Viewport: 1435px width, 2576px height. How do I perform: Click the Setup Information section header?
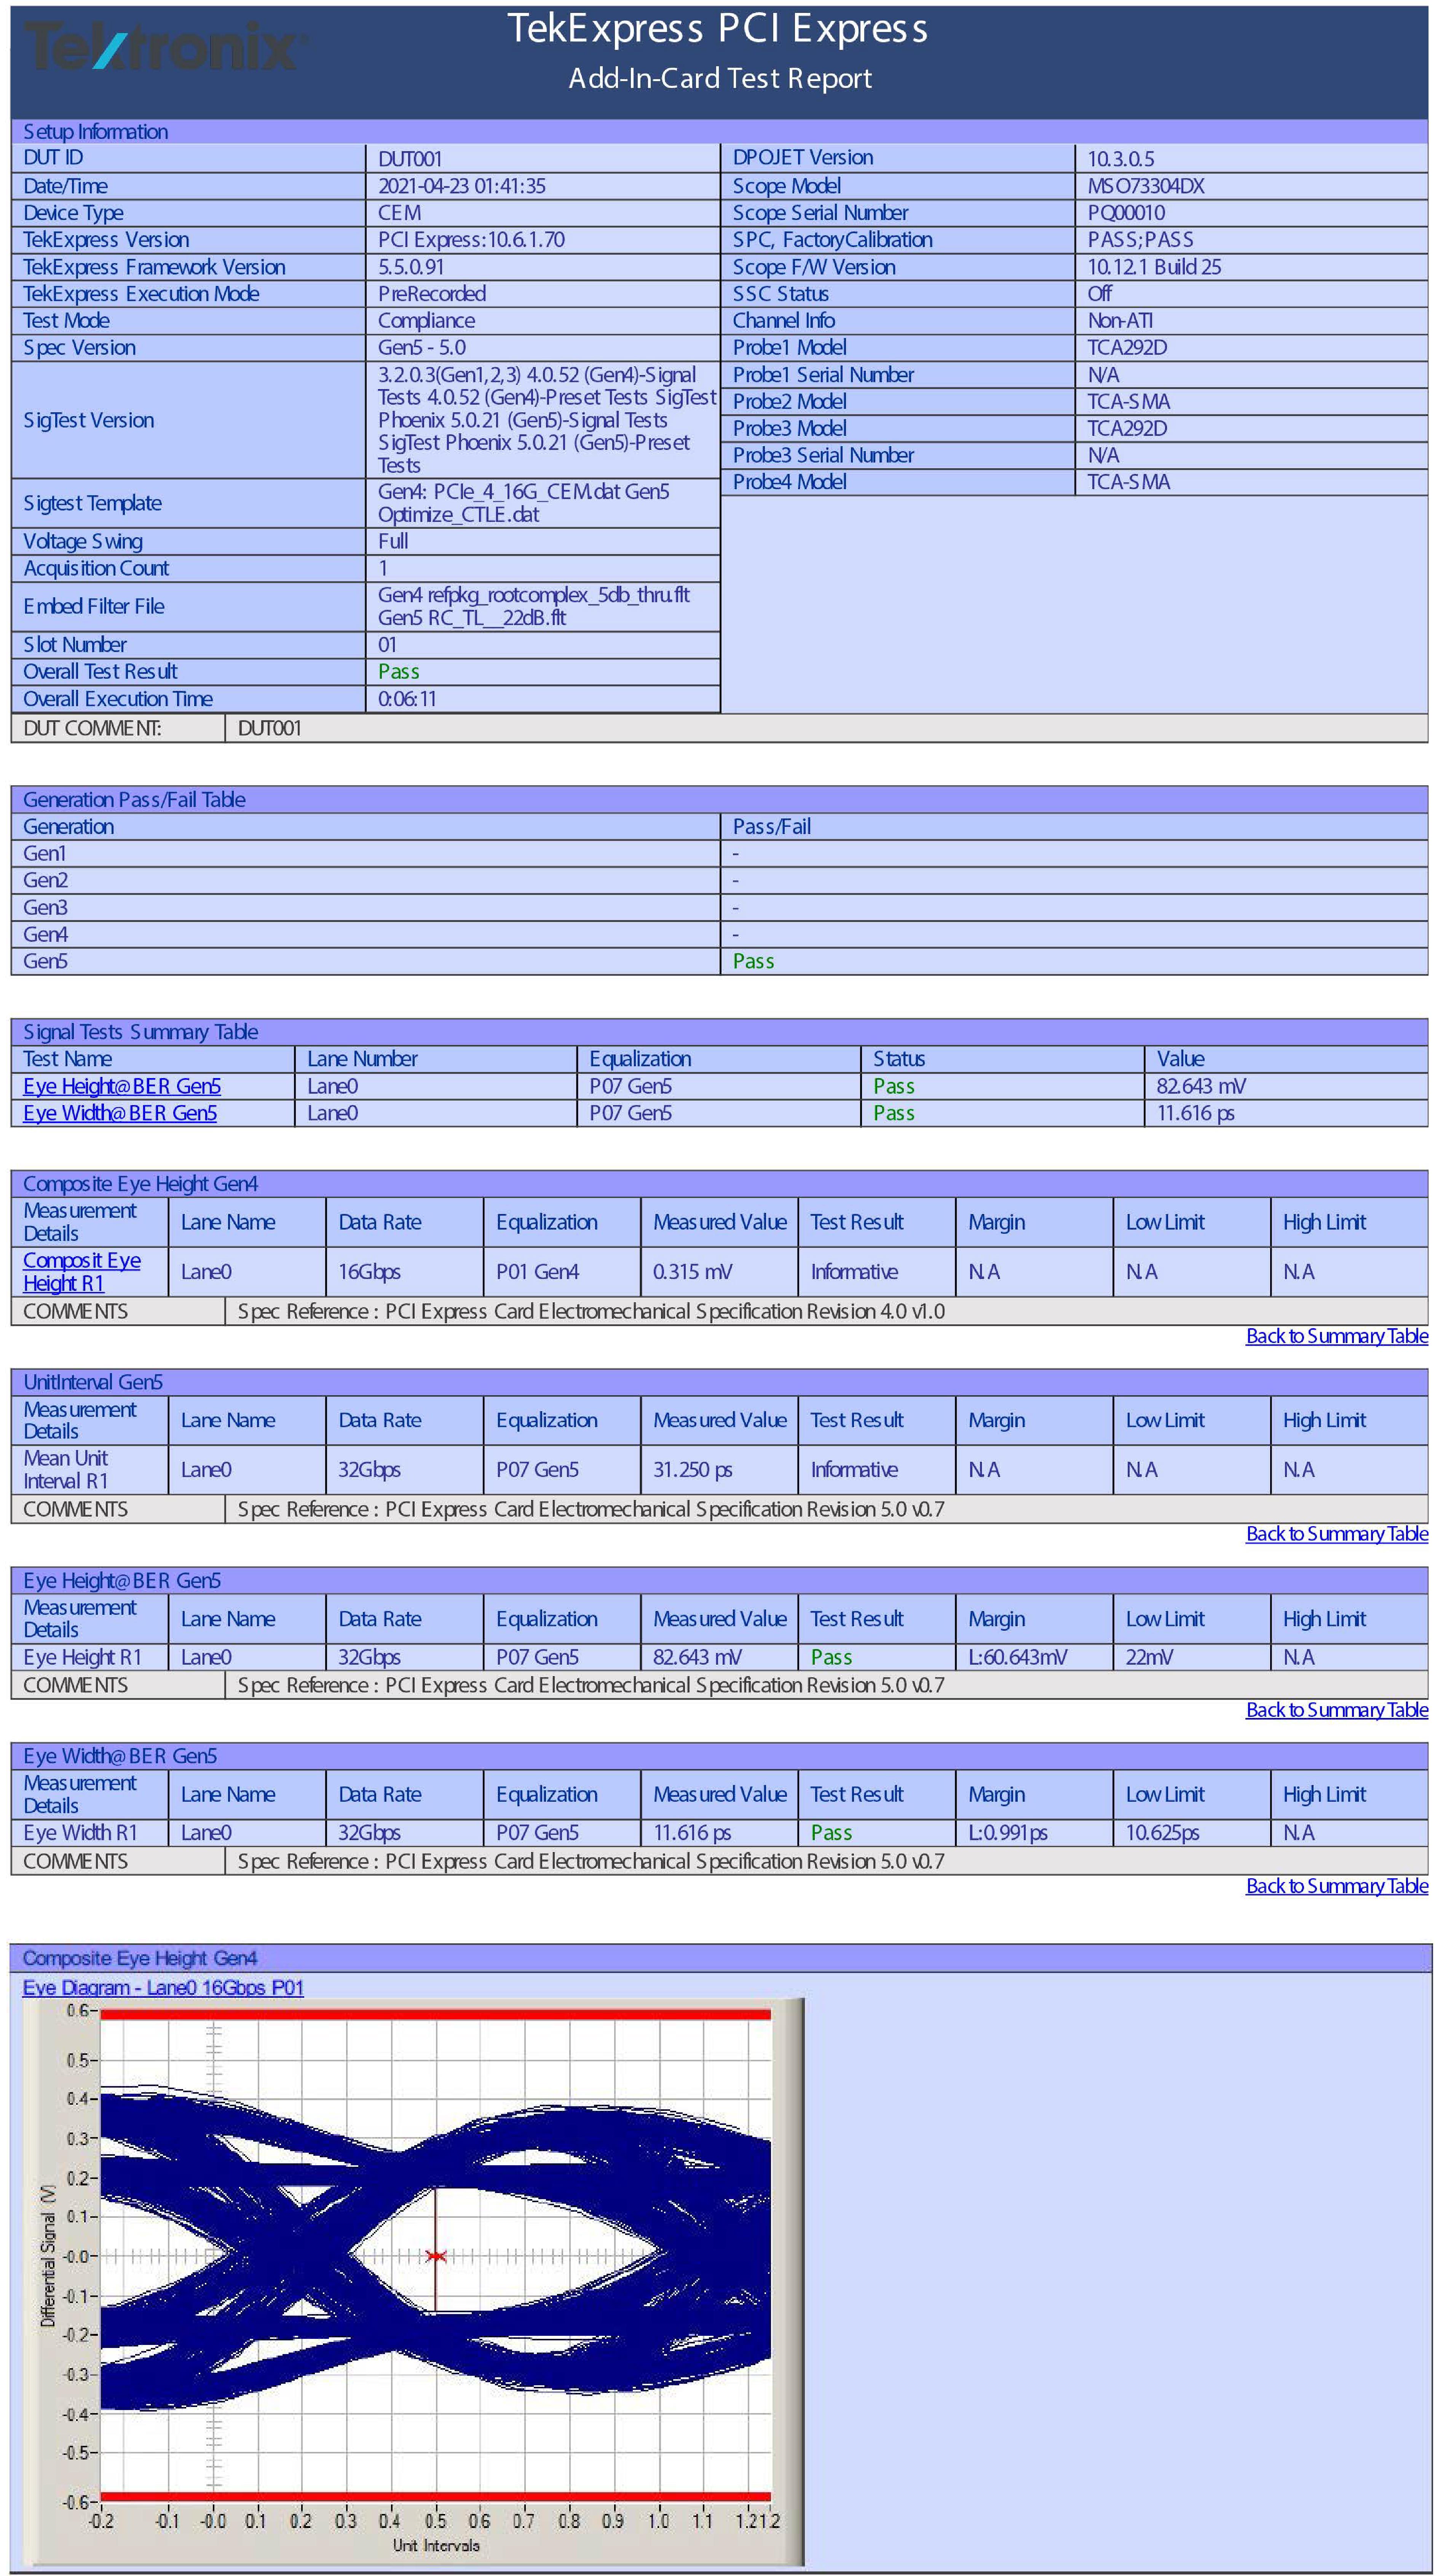coord(719,132)
